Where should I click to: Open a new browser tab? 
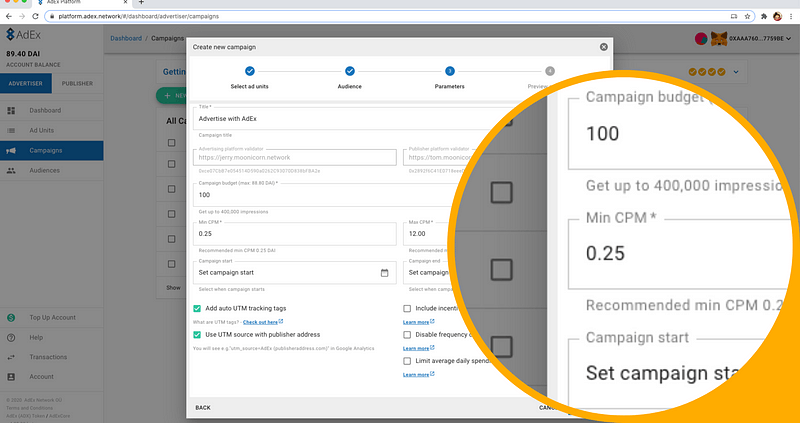(x=141, y=3)
